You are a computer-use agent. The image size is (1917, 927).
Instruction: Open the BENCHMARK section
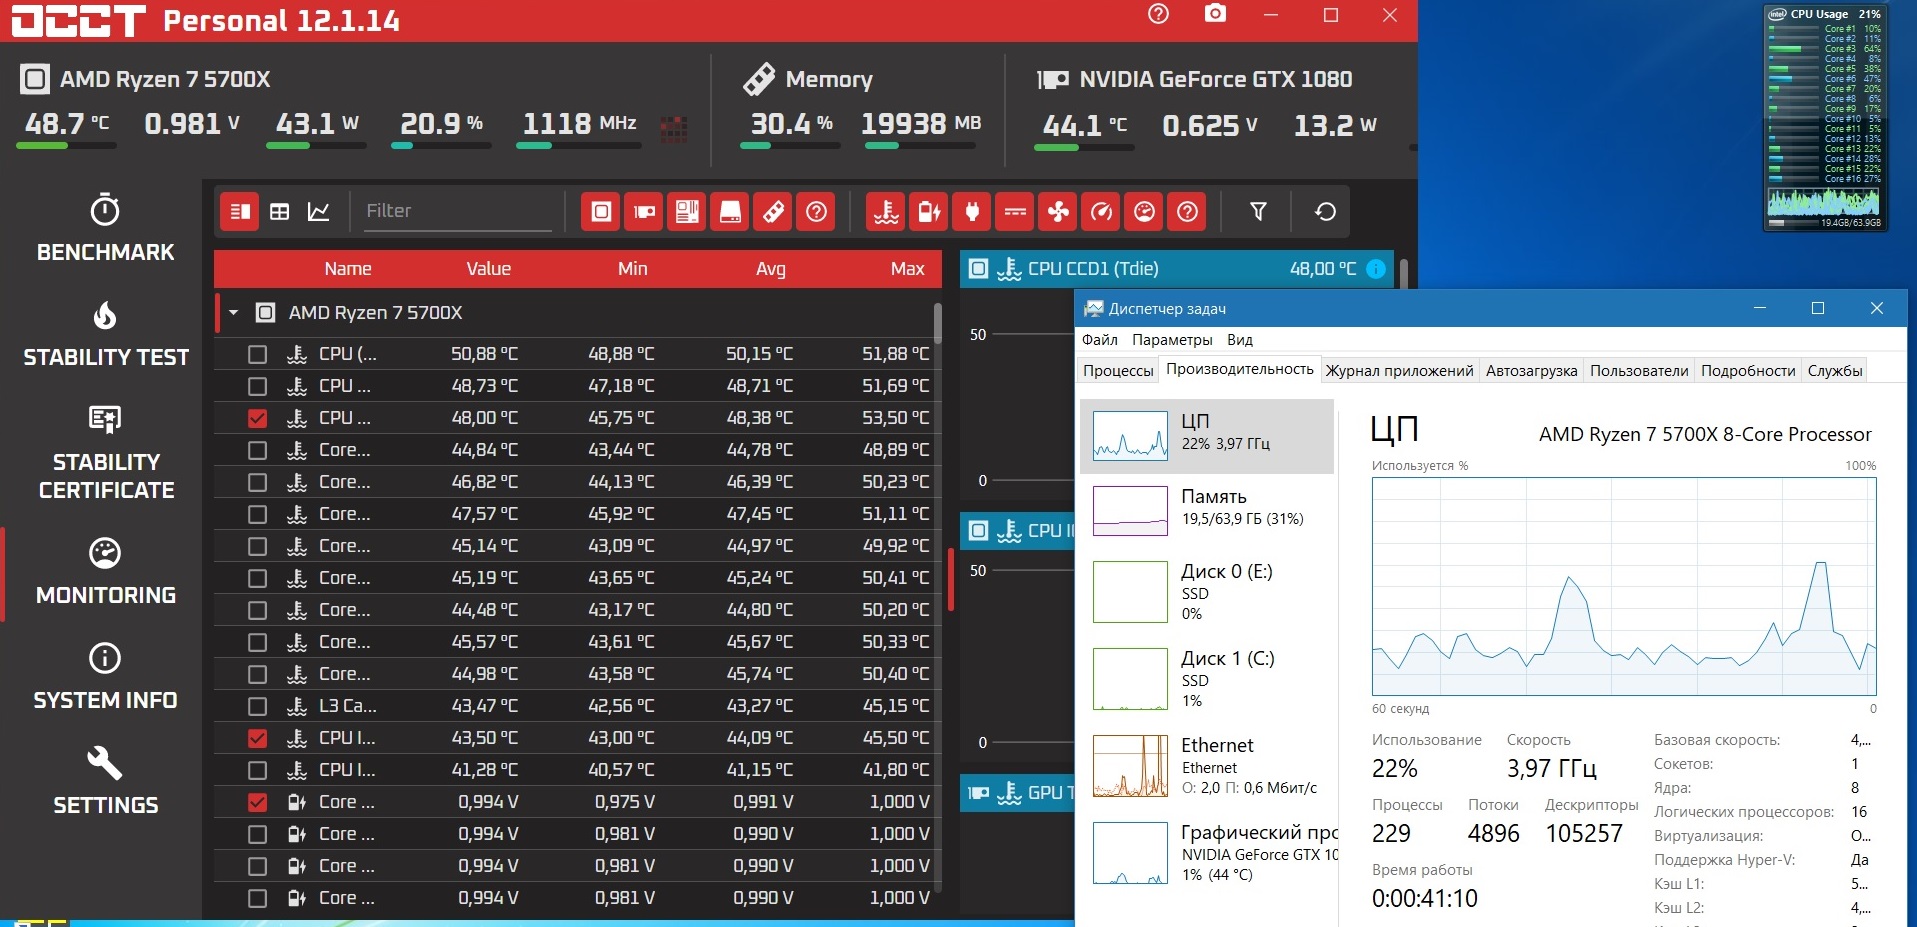click(105, 228)
